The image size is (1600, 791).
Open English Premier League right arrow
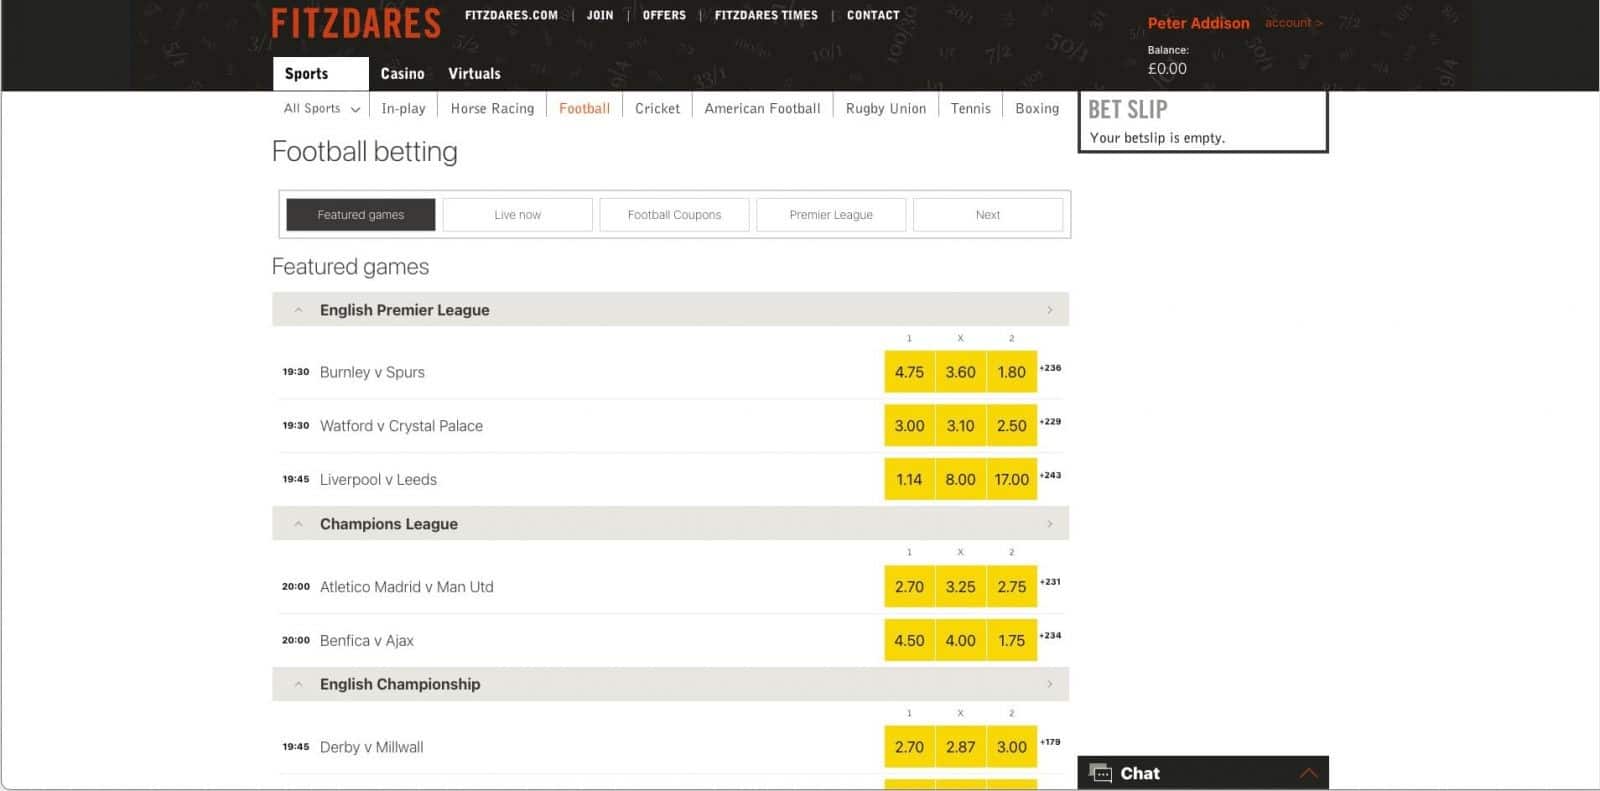pyautogui.click(x=1049, y=310)
